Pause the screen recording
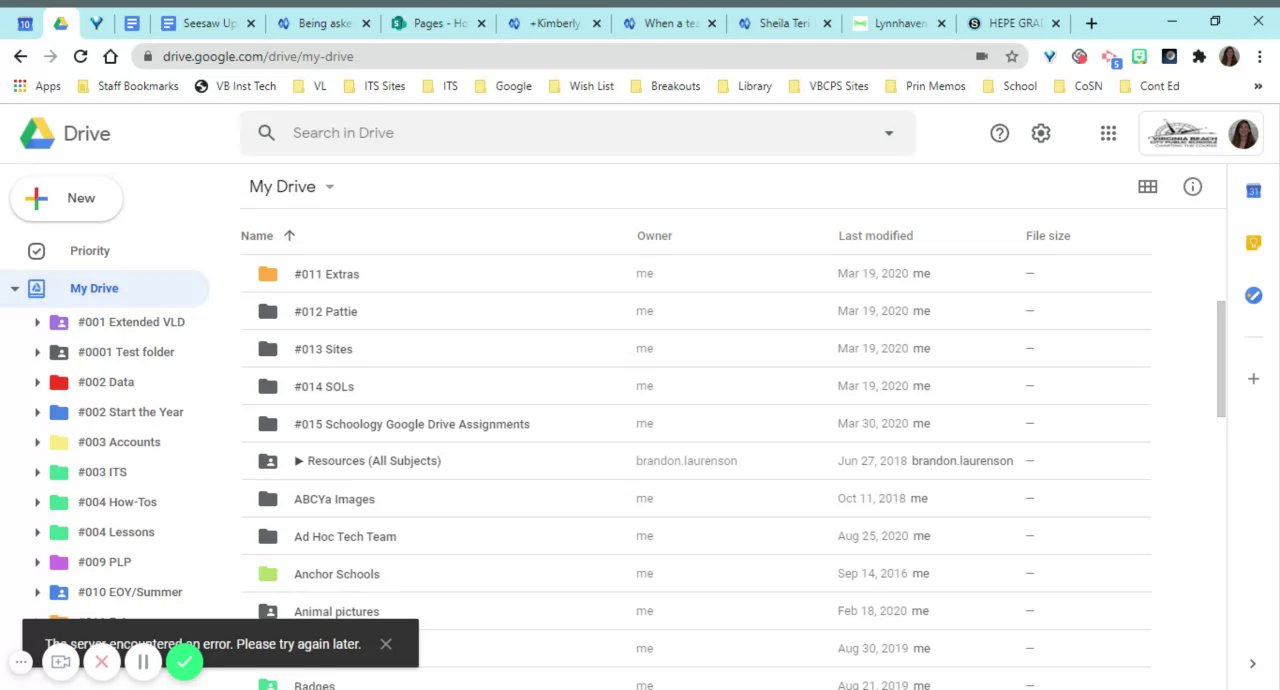 [143, 661]
